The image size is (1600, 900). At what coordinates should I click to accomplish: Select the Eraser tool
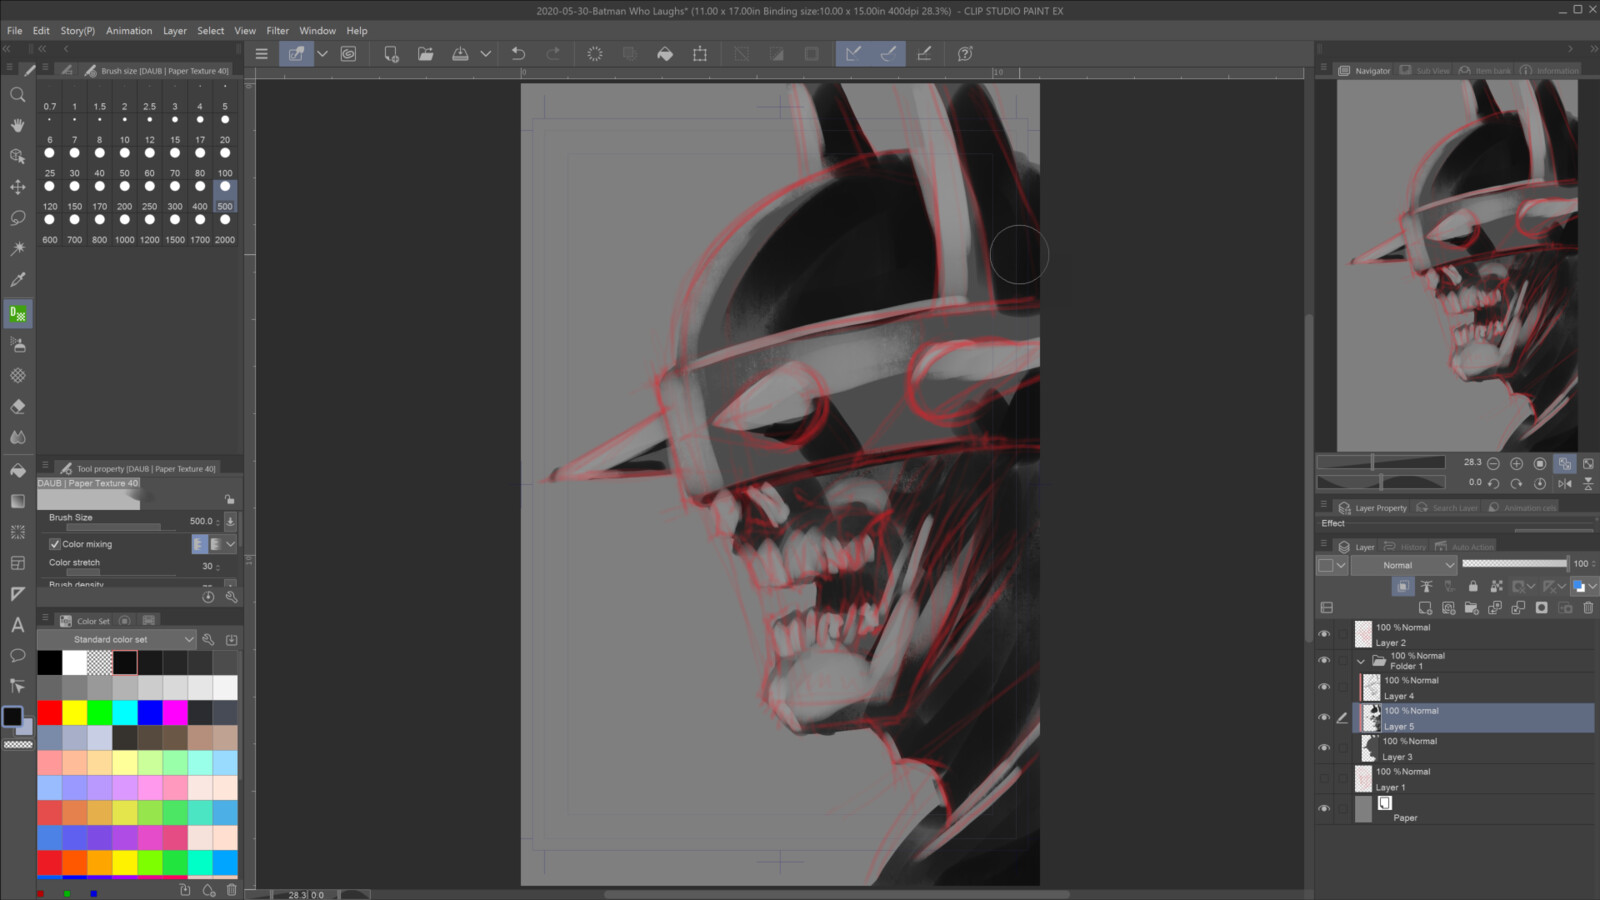point(17,407)
